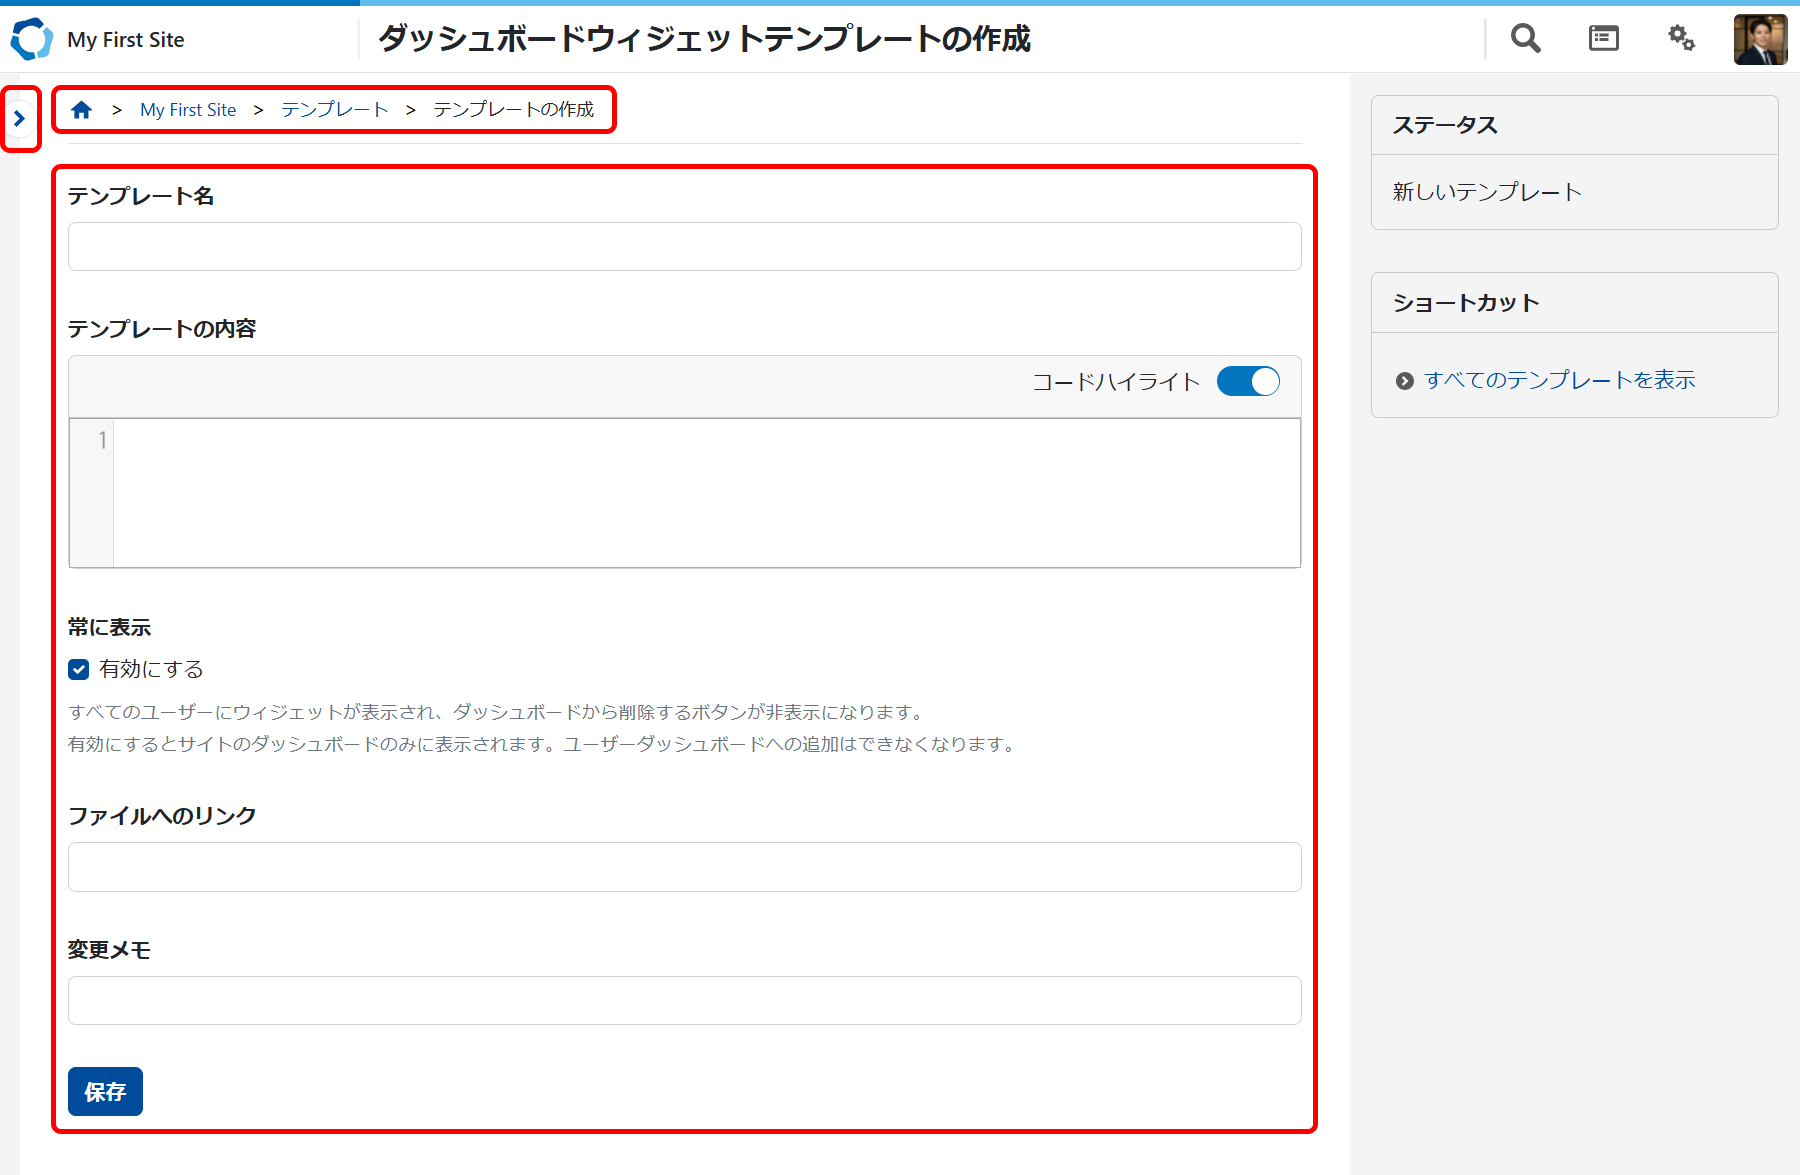
Task: Click the 有効にする checkbox label
Action: pos(151,669)
